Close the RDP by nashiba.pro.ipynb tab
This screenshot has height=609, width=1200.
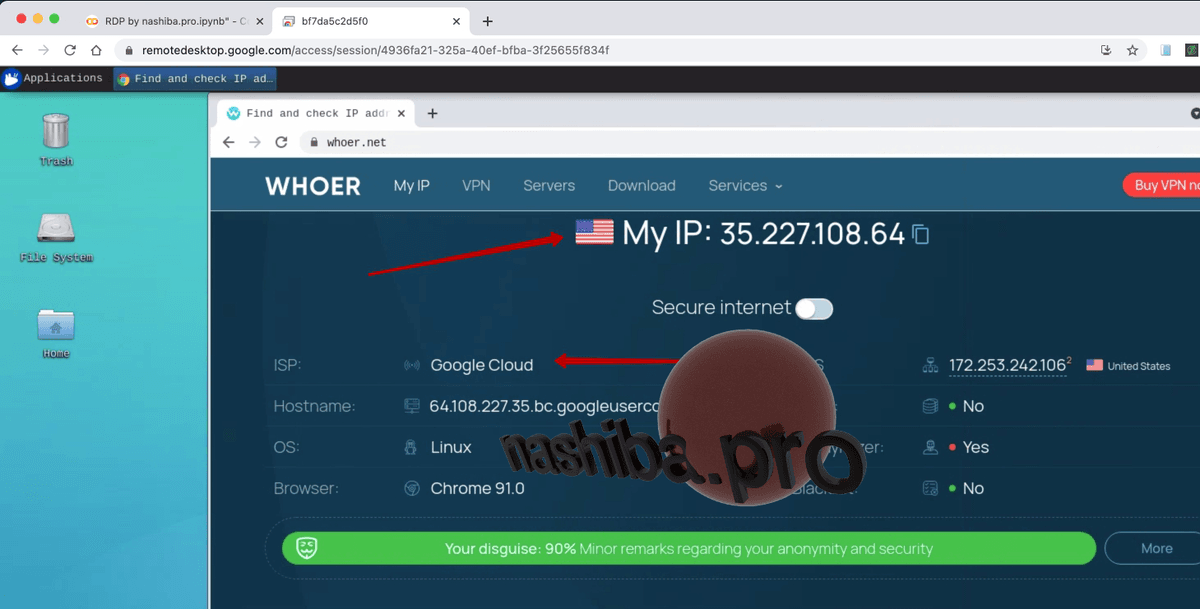[259, 21]
